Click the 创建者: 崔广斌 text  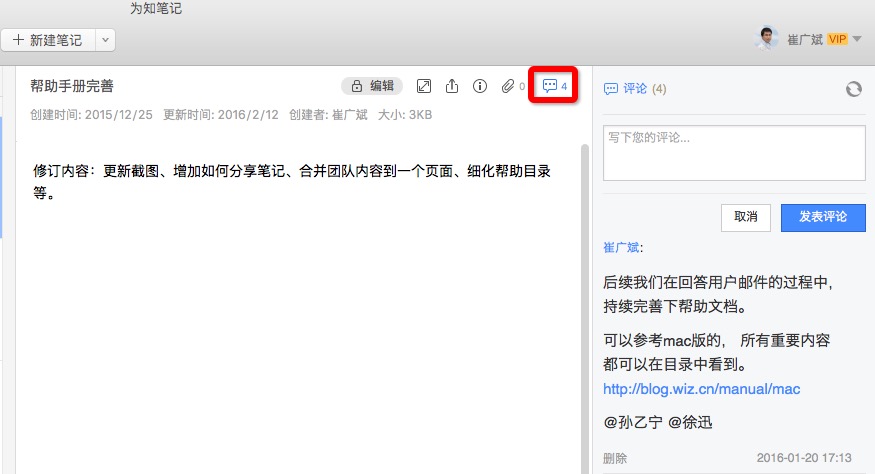point(328,115)
